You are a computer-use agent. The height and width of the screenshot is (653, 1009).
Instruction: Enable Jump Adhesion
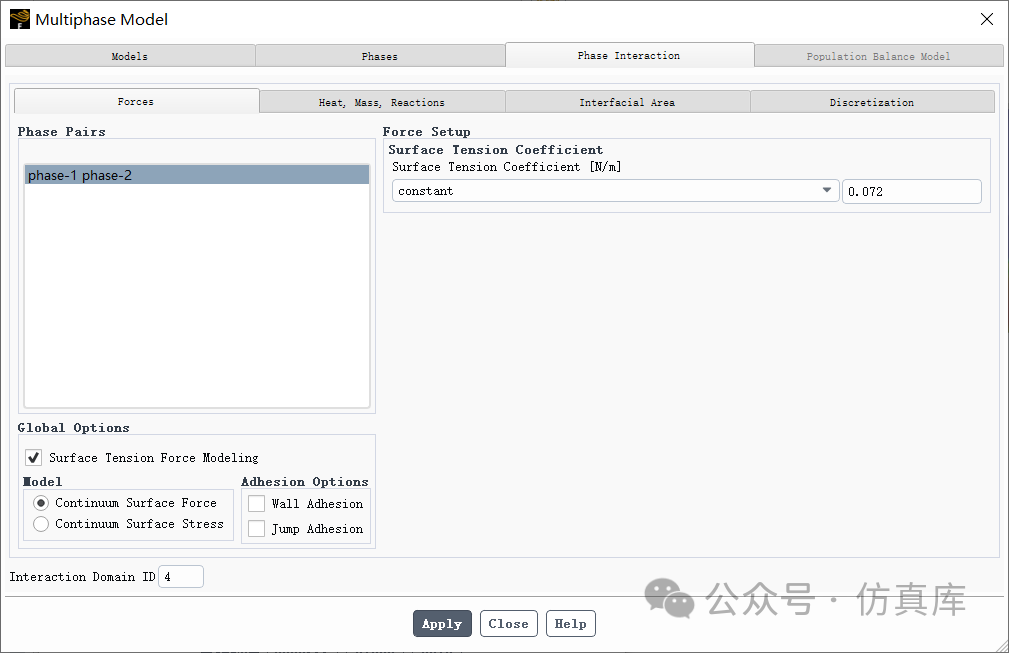click(x=256, y=528)
